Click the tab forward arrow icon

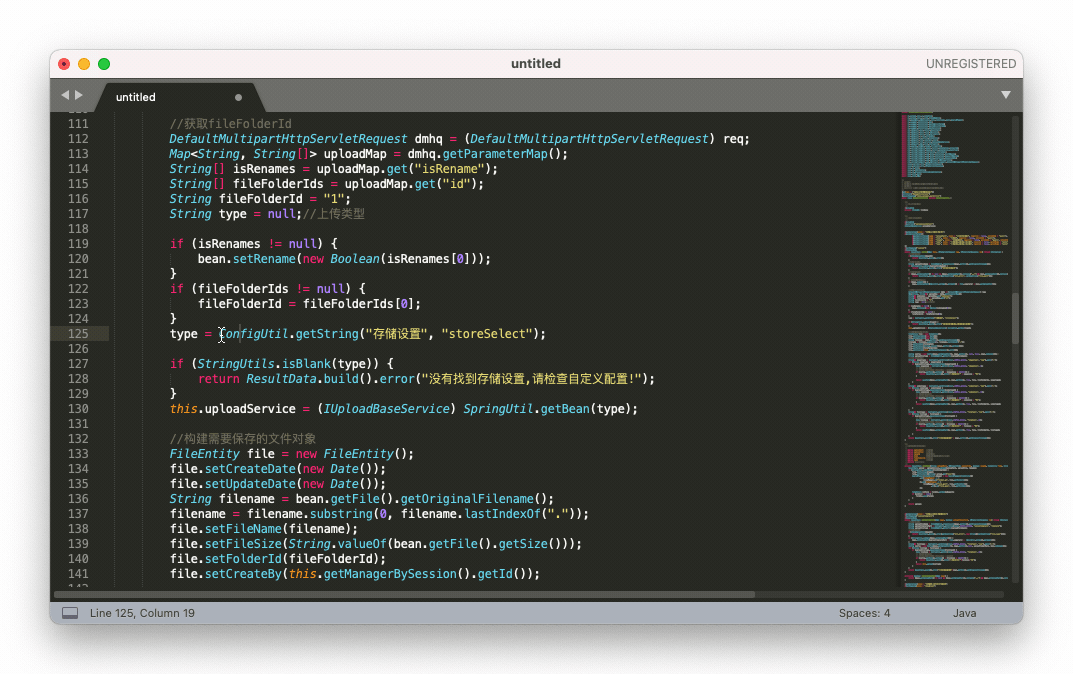79,95
